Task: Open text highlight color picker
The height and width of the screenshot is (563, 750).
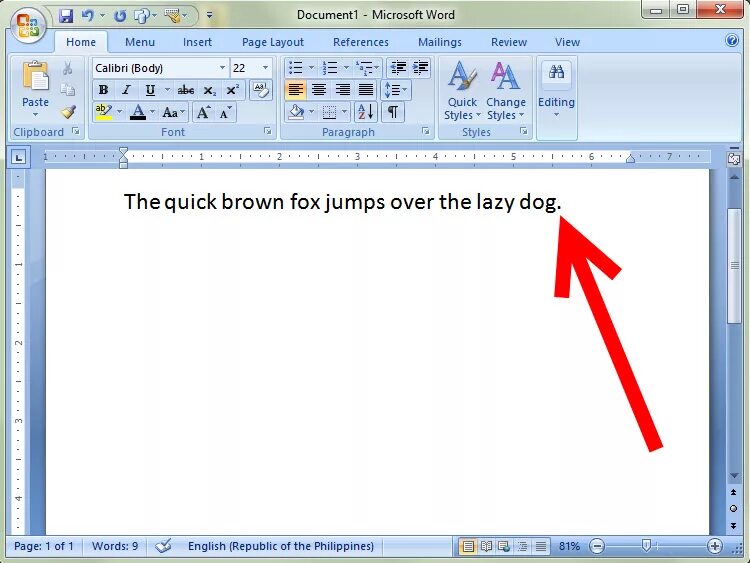Action: [120, 113]
